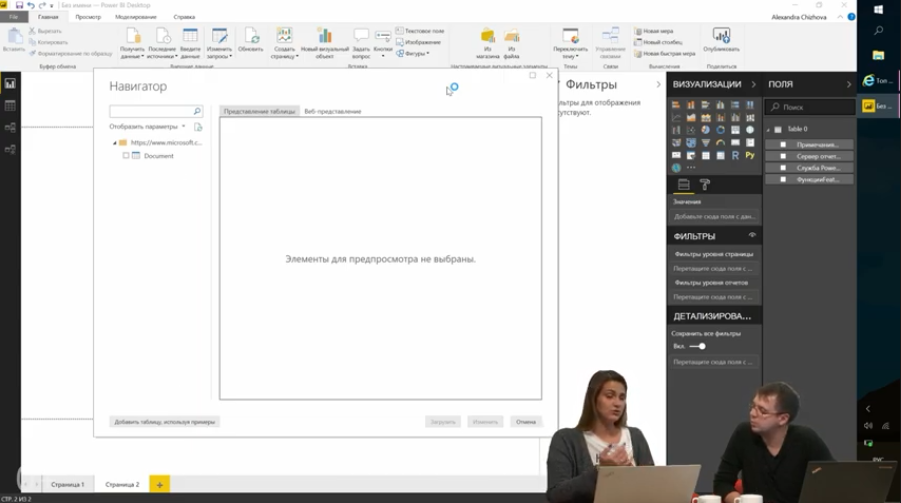Open the Моделирование ribbon tab
The height and width of the screenshot is (503, 901).
click(x=136, y=17)
